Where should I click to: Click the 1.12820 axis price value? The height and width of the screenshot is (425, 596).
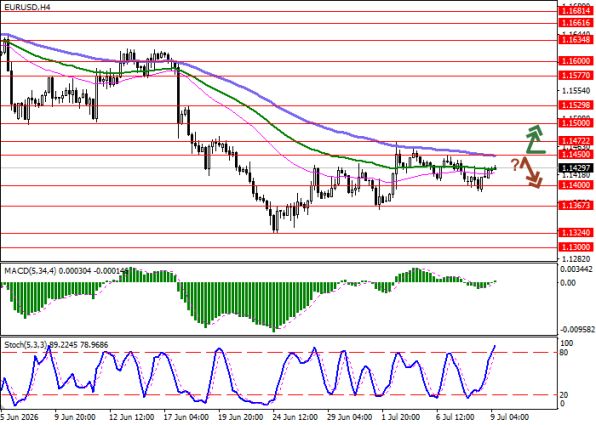point(576,259)
